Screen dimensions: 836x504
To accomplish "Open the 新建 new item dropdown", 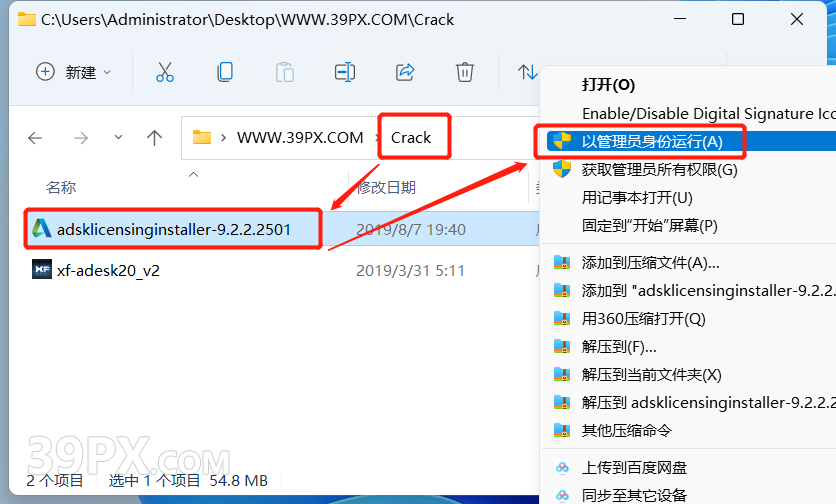I will point(74,72).
